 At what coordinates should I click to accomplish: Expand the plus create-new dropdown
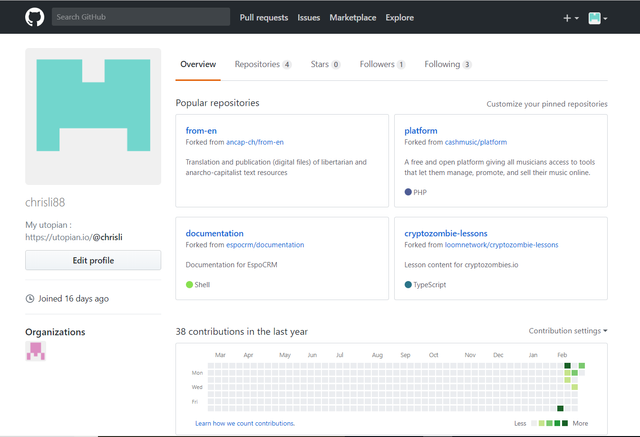click(x=571, y=18)
